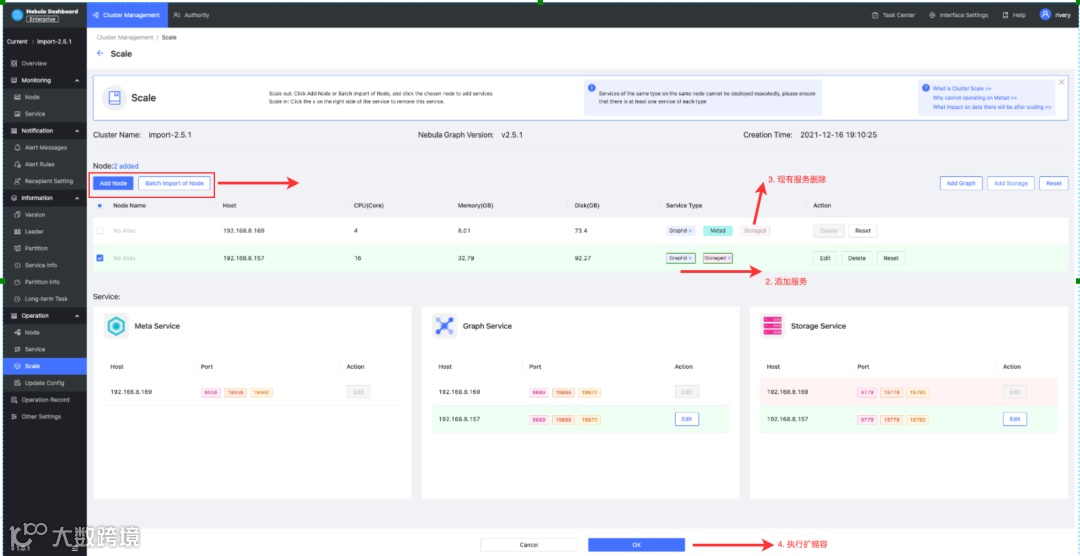Go back using the arrow beside Scale
The height and width of the screenshot is (556, 1080).
[100, 54]
